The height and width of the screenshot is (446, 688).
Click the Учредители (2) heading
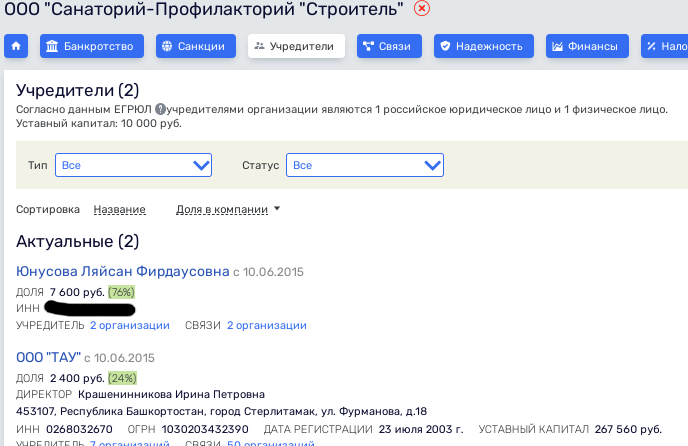click(78, 90)
